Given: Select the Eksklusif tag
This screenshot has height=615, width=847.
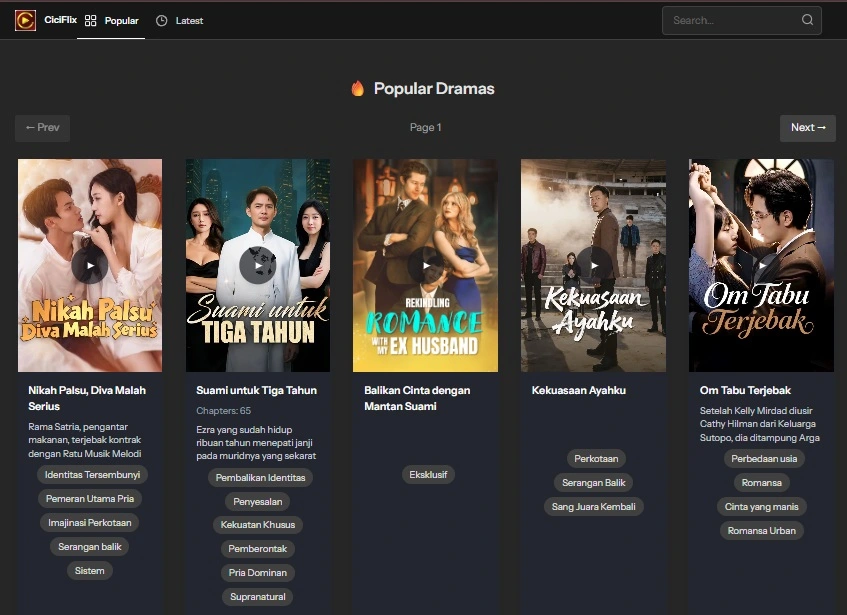Looking at the screenshot, I should (x=428, y=474).
